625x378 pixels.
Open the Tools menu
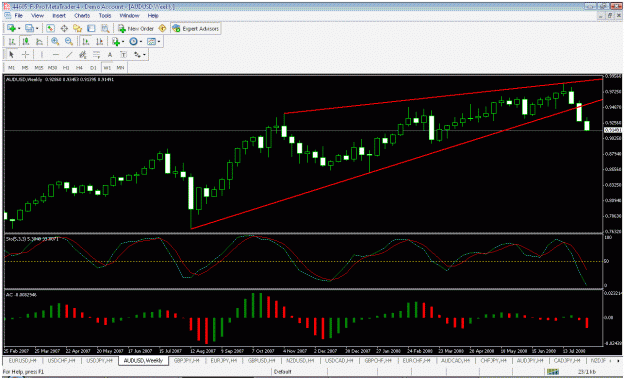tap(105, 16)
